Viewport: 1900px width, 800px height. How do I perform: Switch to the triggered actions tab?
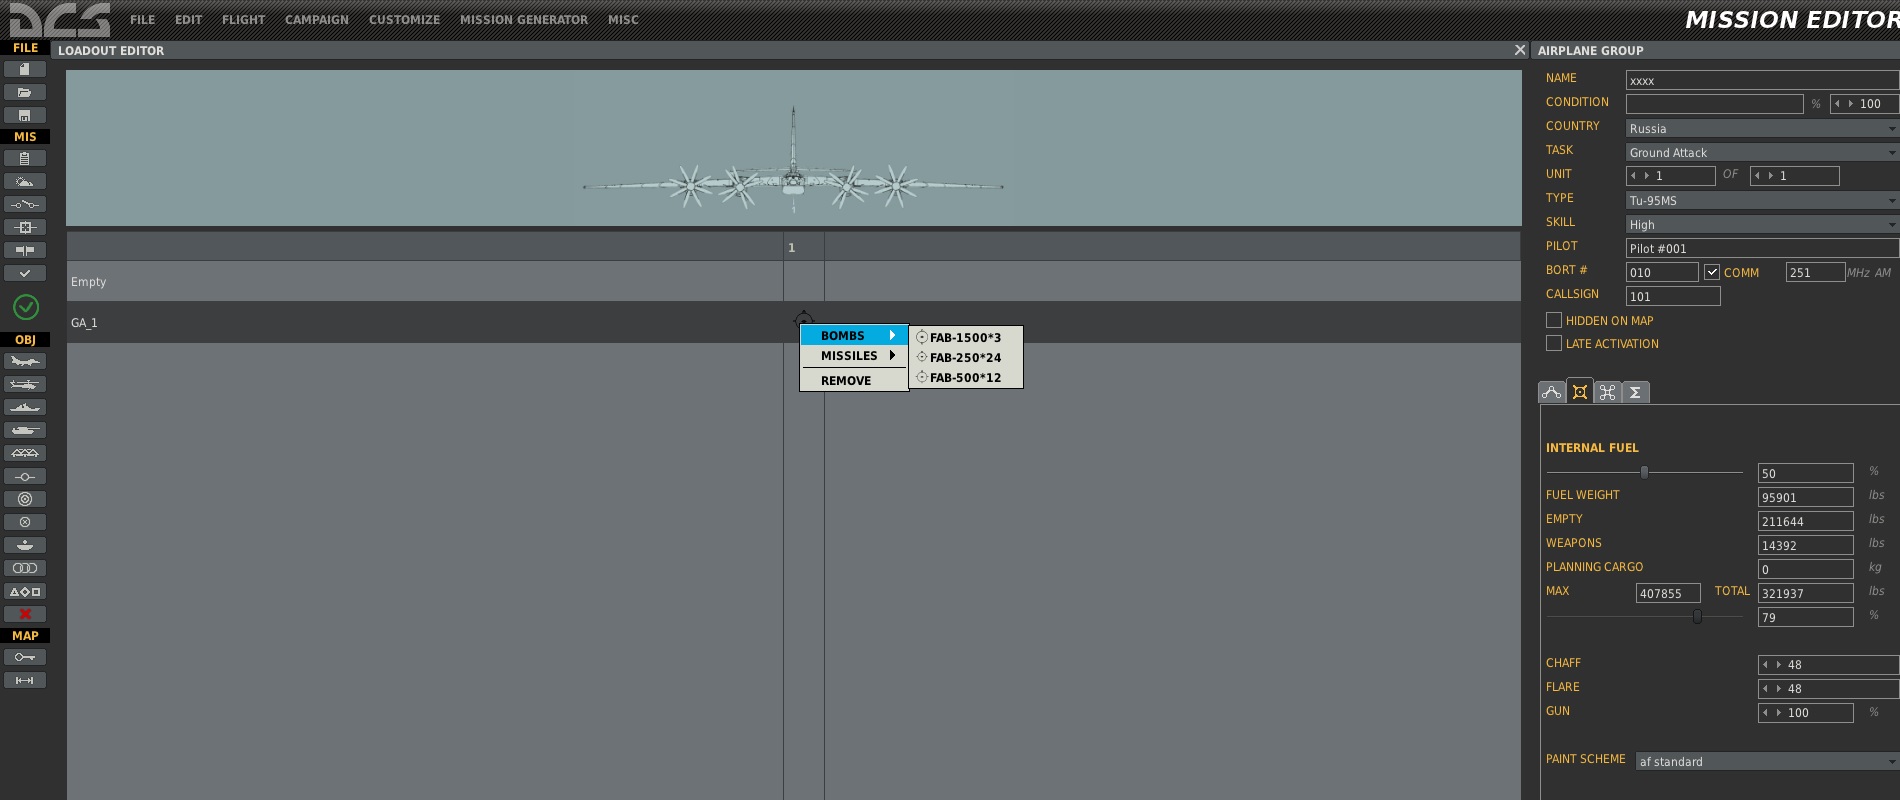(x=1608, y=392)
